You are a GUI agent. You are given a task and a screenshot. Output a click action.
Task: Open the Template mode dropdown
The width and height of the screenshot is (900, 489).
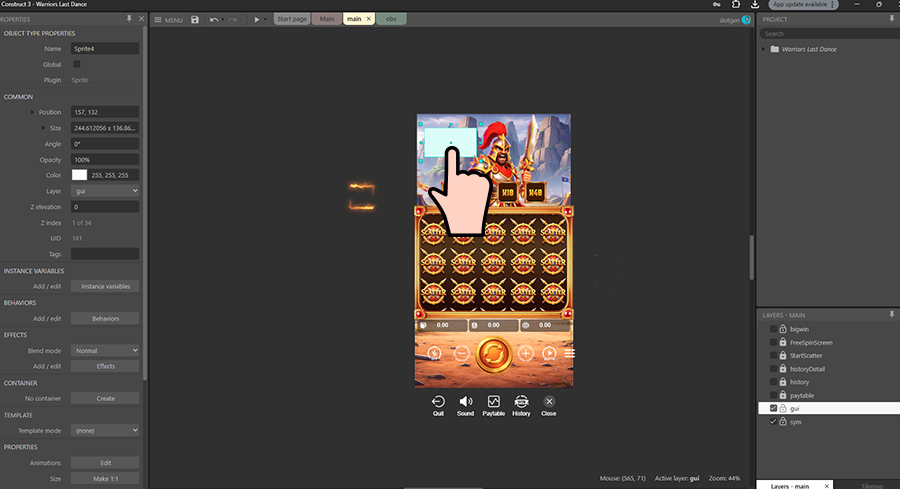(x=105, y=430)
